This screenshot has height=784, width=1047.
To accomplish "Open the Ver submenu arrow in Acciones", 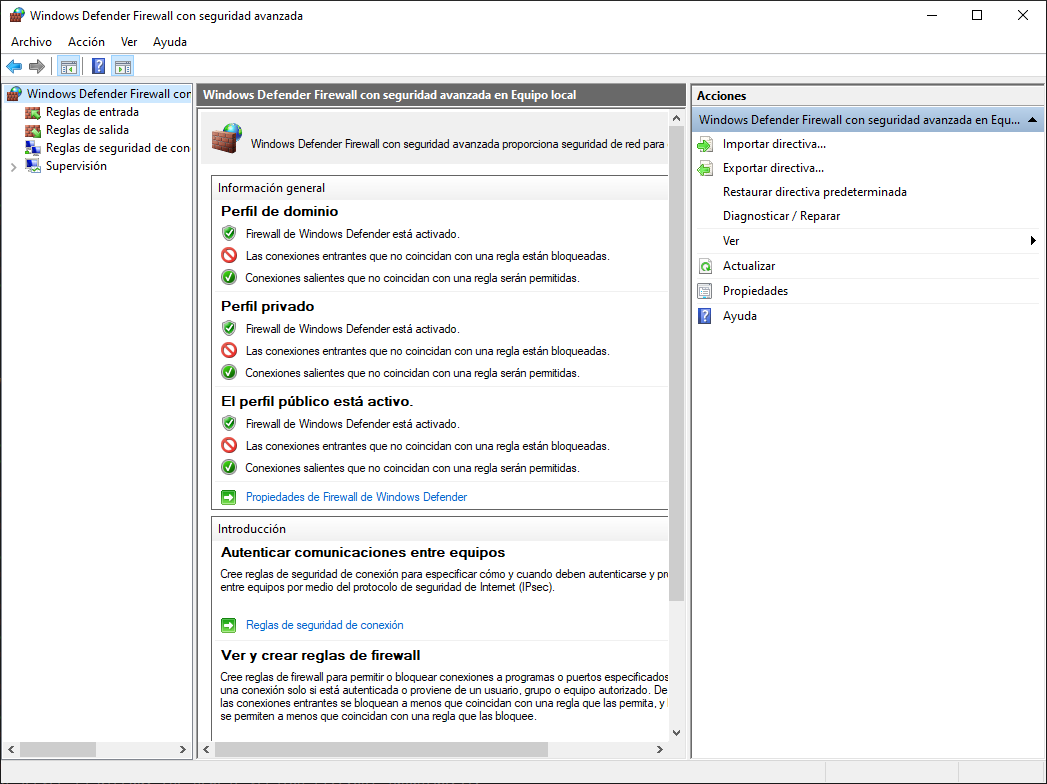I will coord(1033,240).
